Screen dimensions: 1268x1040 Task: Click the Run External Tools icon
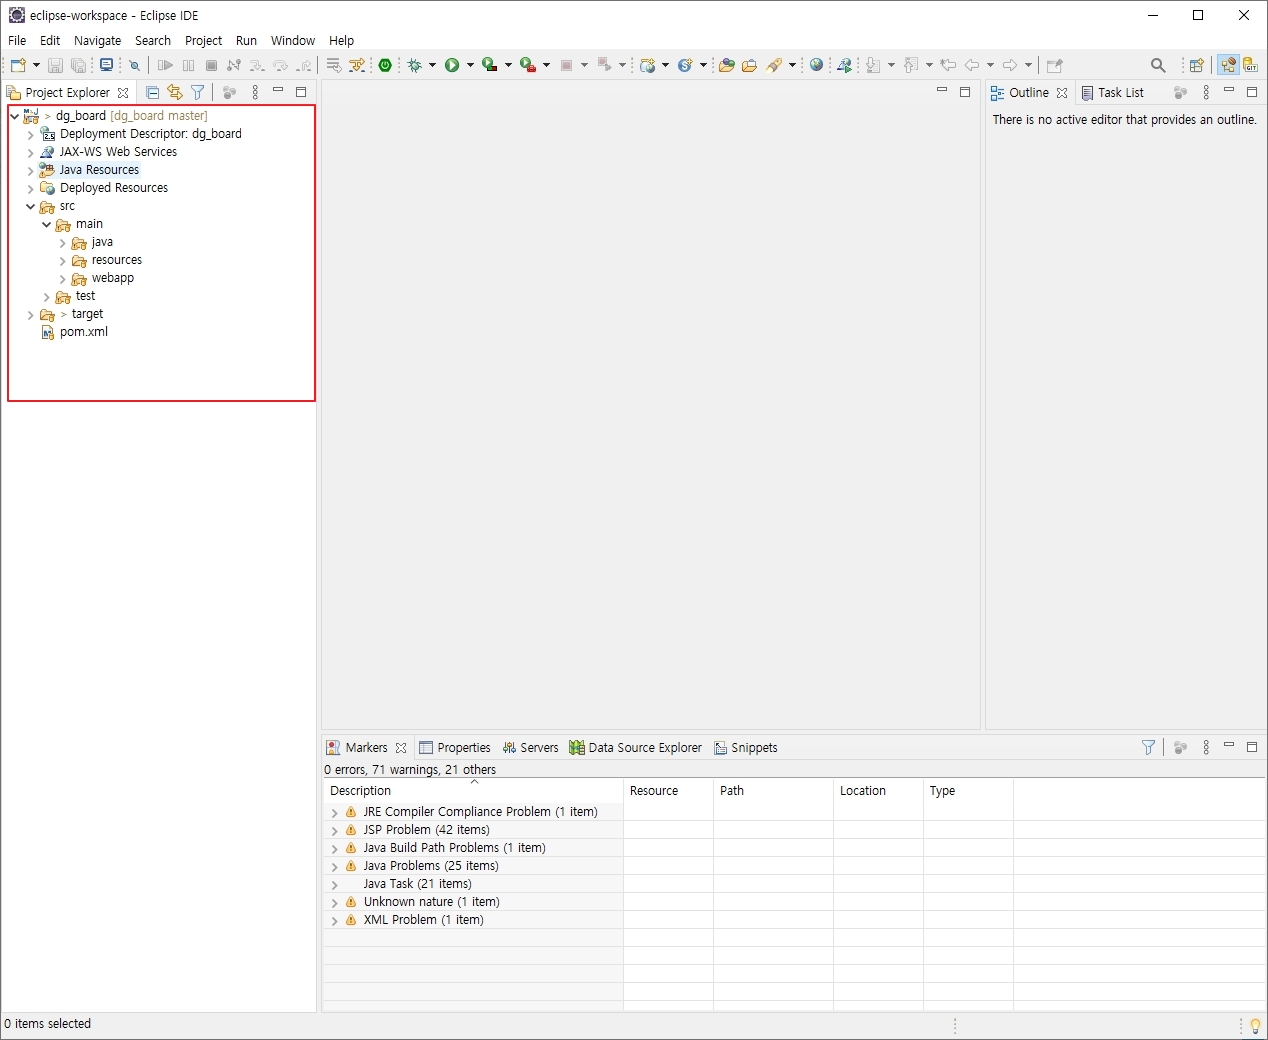527,65
